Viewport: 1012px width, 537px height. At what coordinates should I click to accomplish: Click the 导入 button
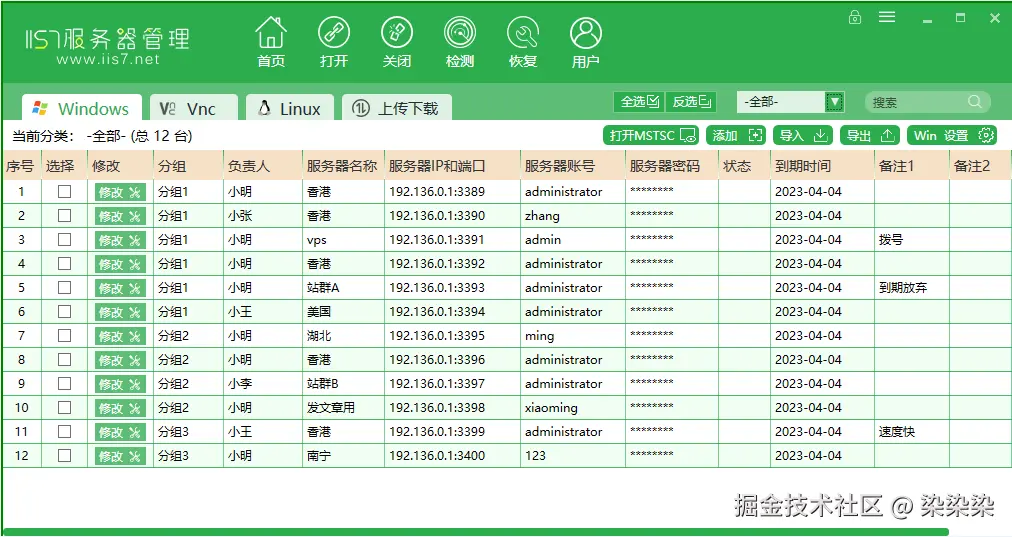[802, 136]
